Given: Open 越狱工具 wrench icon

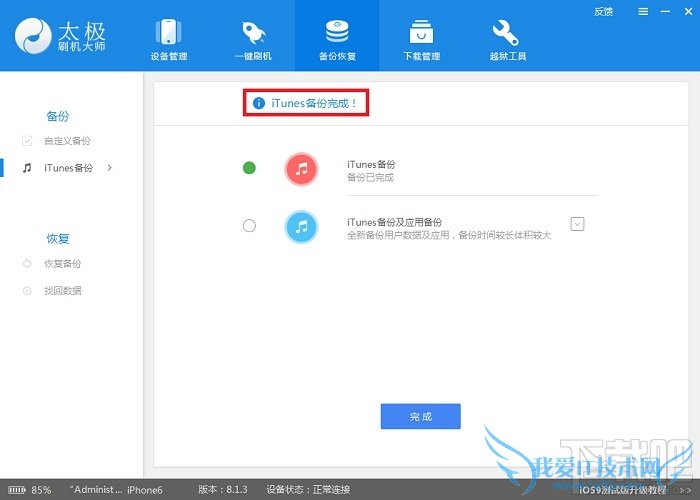Looking at the screenshot, I should (506, 32).
